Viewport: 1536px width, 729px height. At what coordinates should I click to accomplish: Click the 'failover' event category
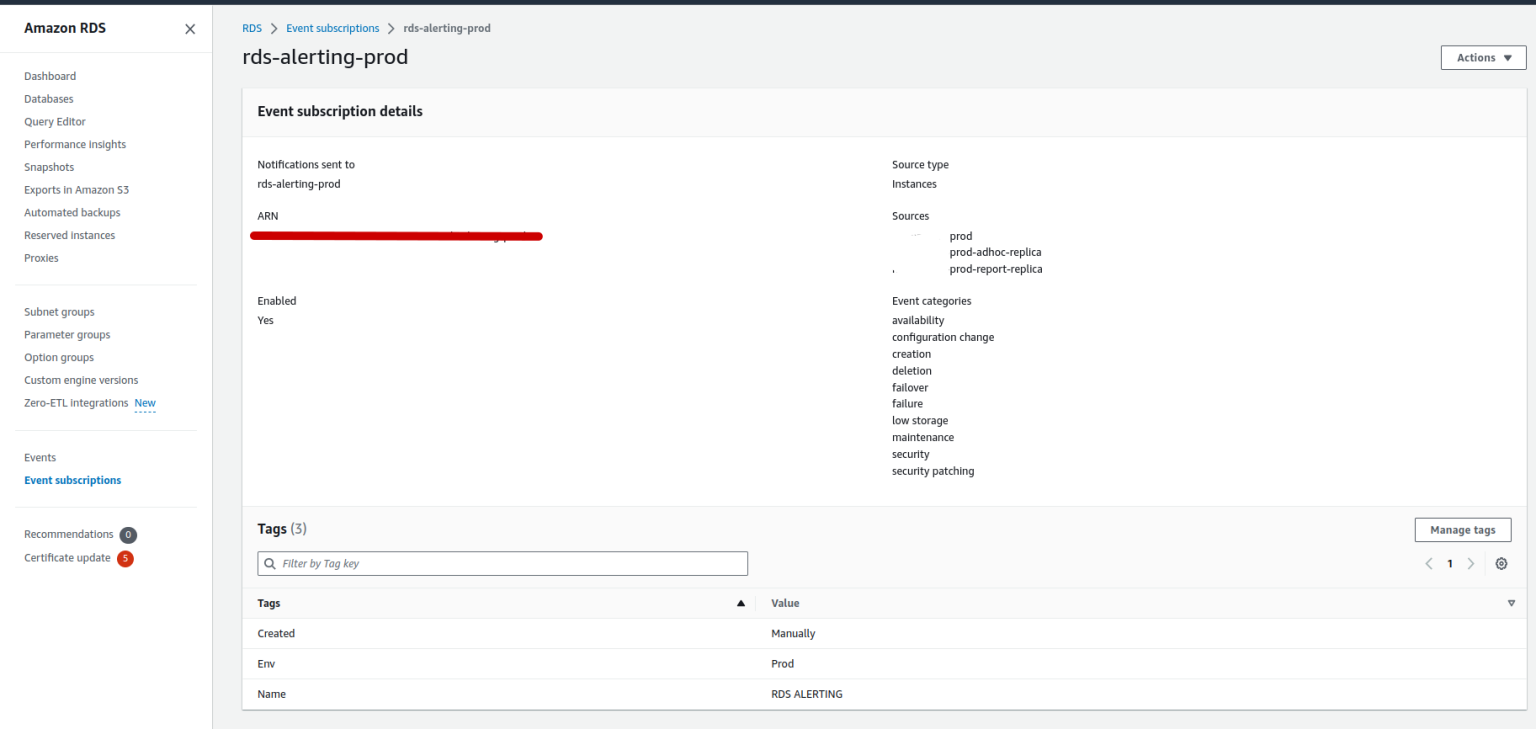click(910, 387)
